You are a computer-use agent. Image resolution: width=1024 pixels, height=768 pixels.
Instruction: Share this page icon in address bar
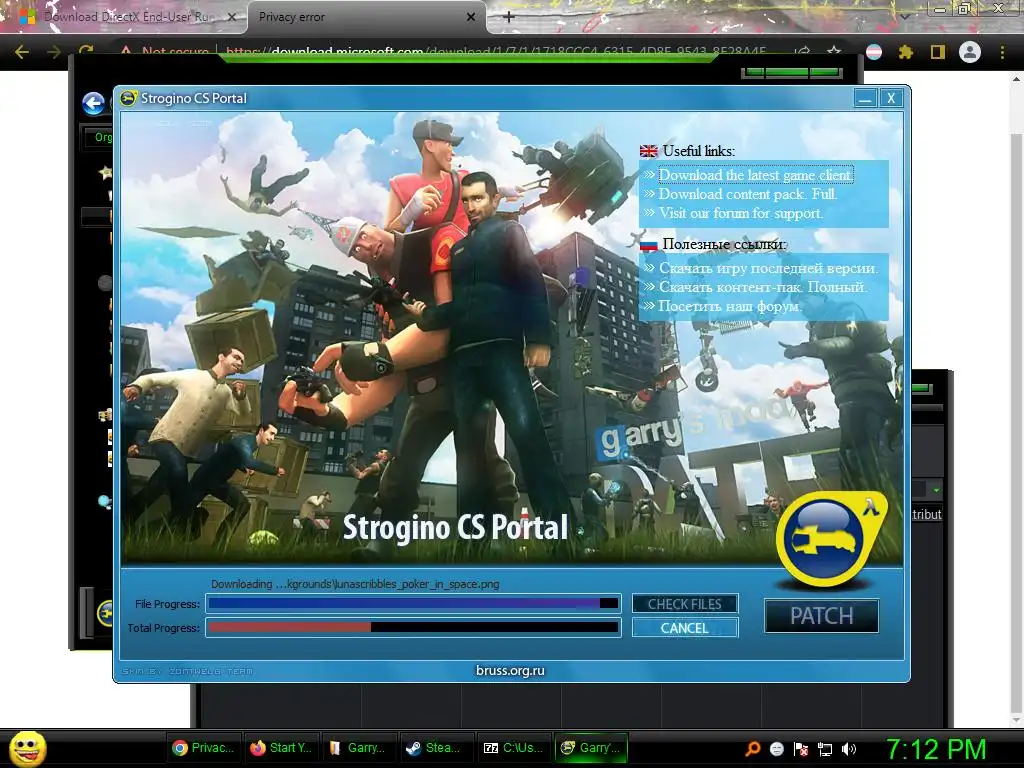click(802, 52)
